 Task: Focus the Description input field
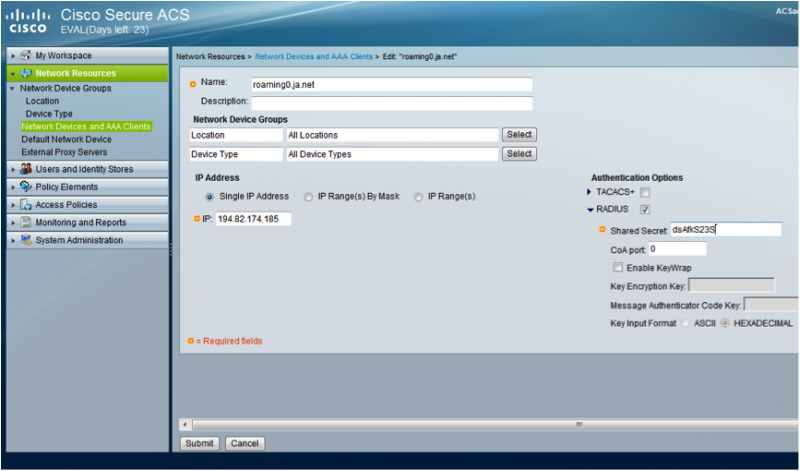pos(392,103)
